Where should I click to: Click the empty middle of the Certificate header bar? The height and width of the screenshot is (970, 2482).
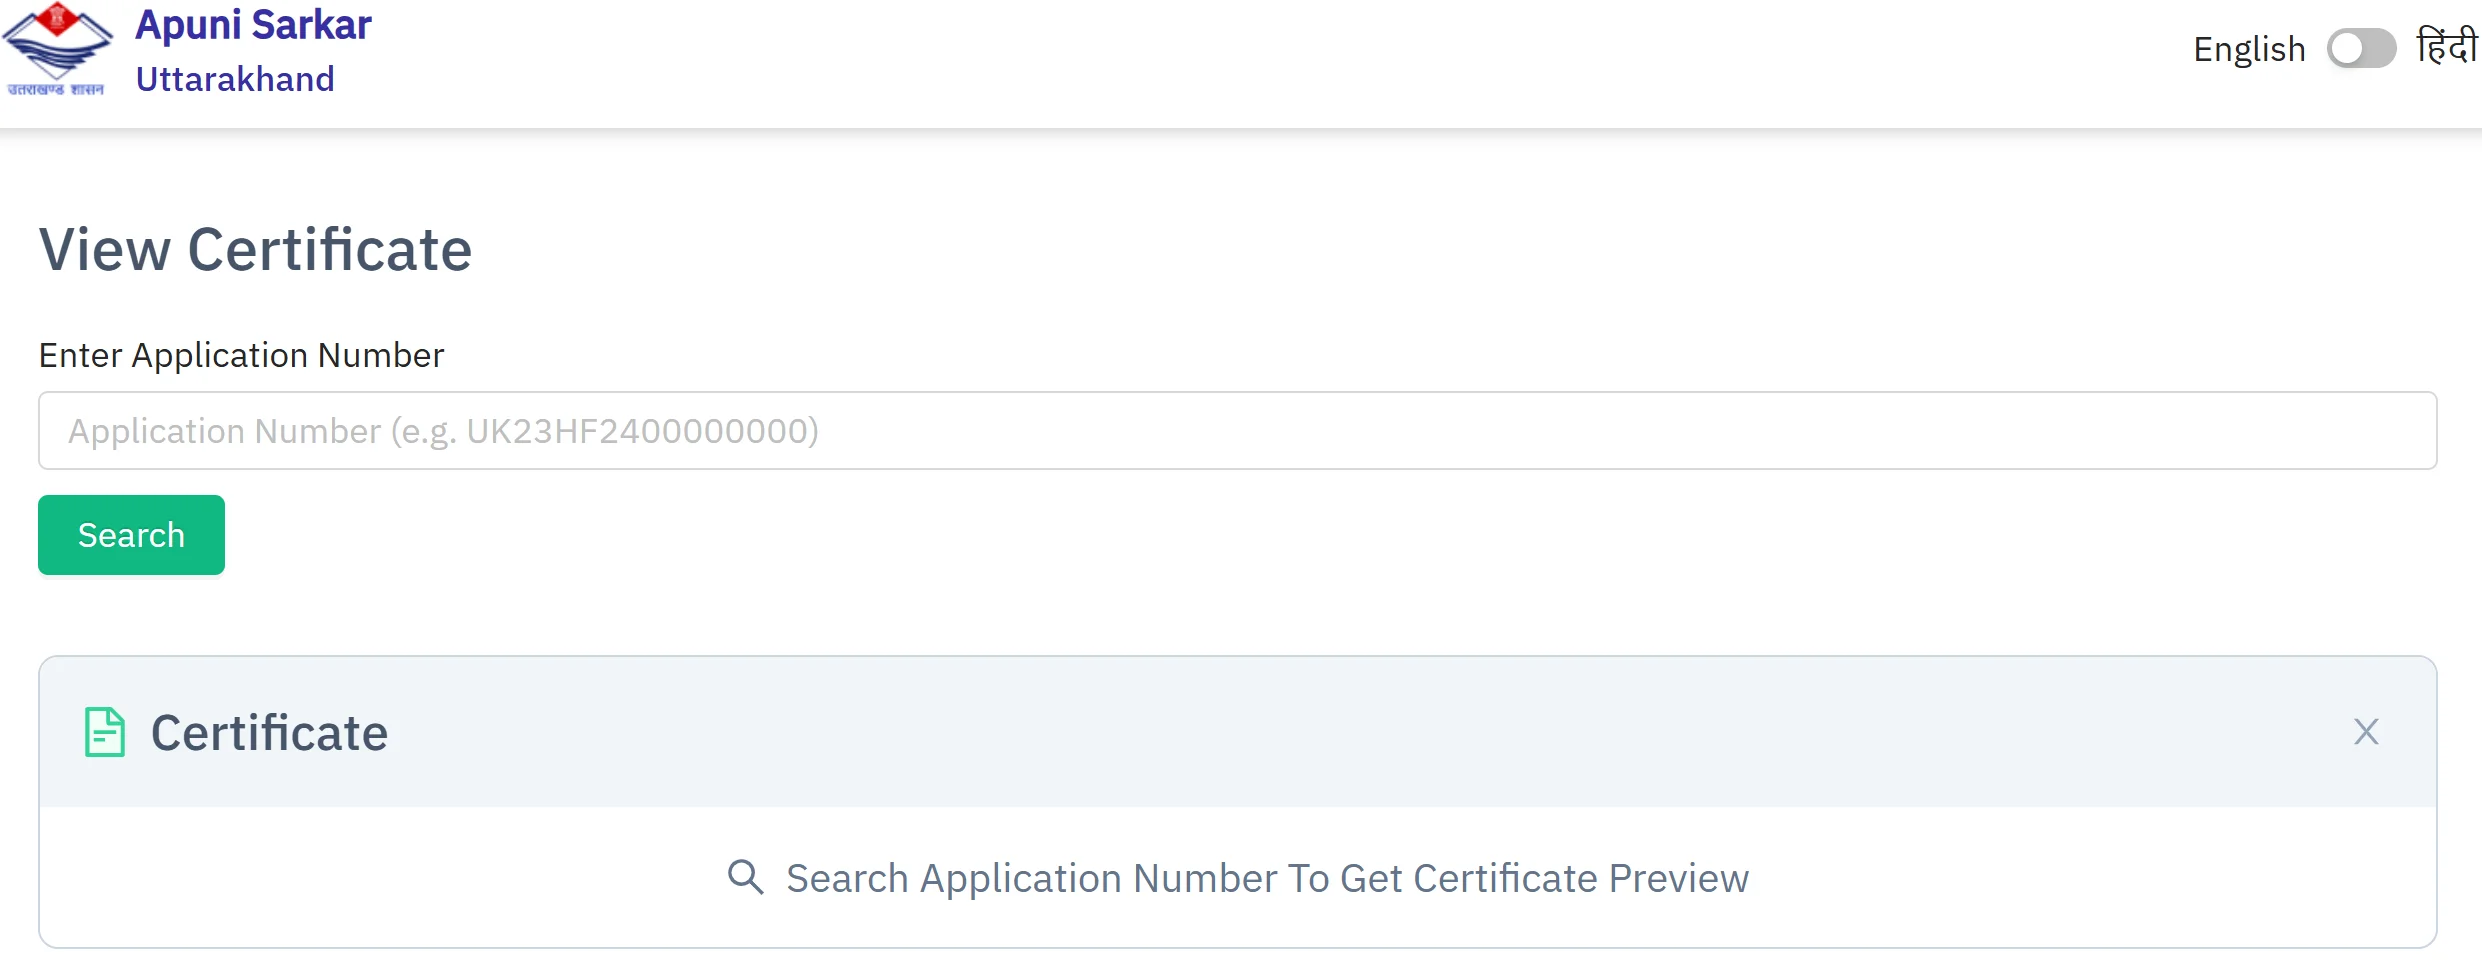(x=1300, y=732)
